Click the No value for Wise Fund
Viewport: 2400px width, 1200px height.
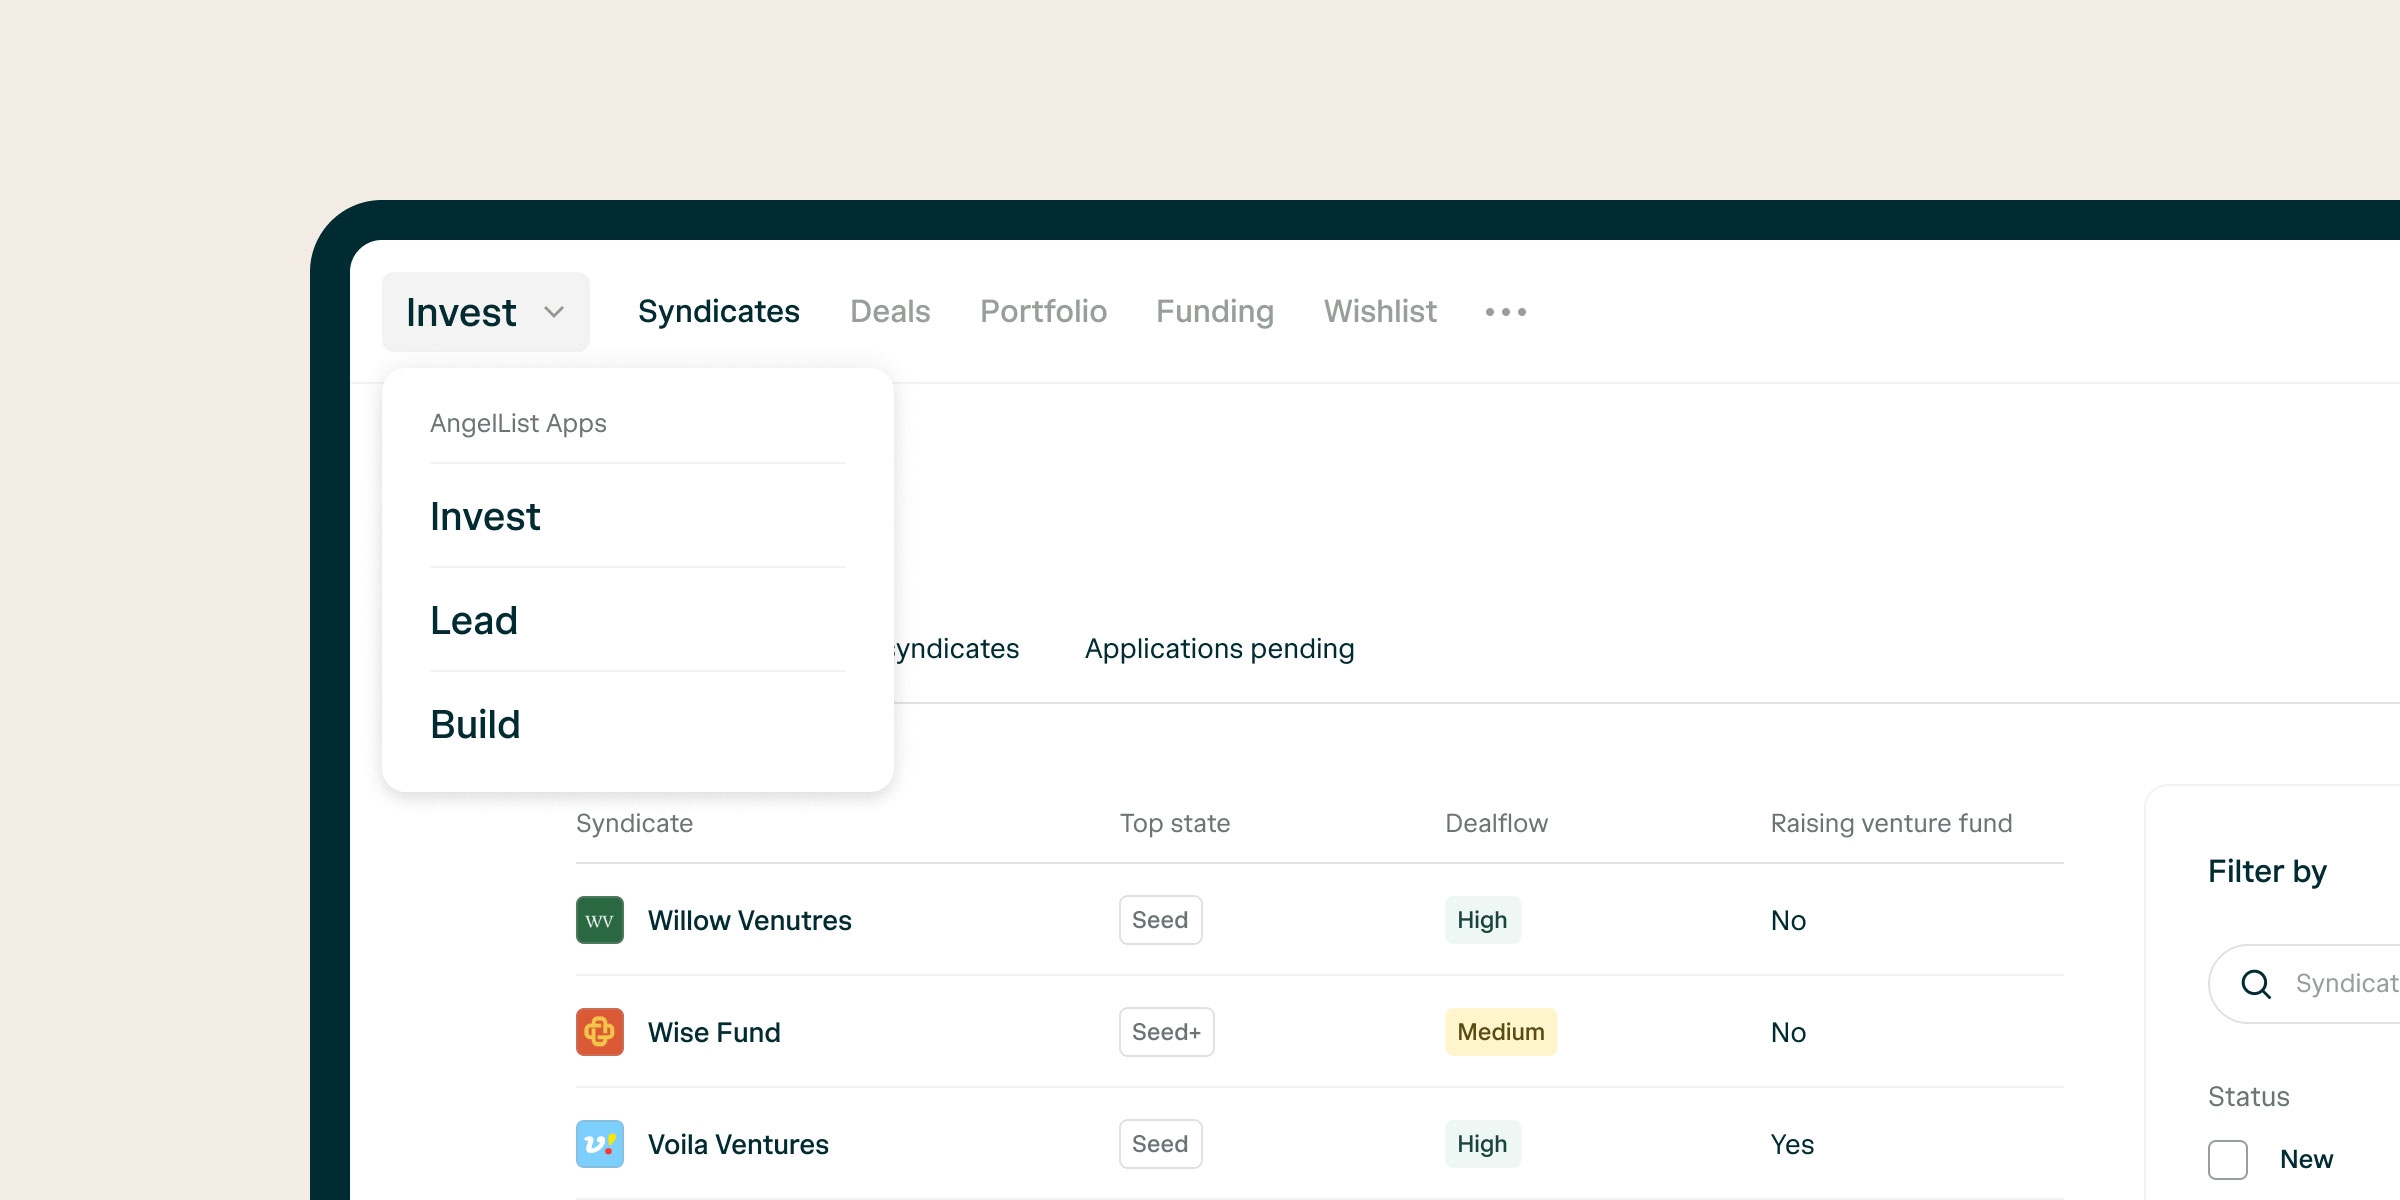click(x=1788, y=1032)
